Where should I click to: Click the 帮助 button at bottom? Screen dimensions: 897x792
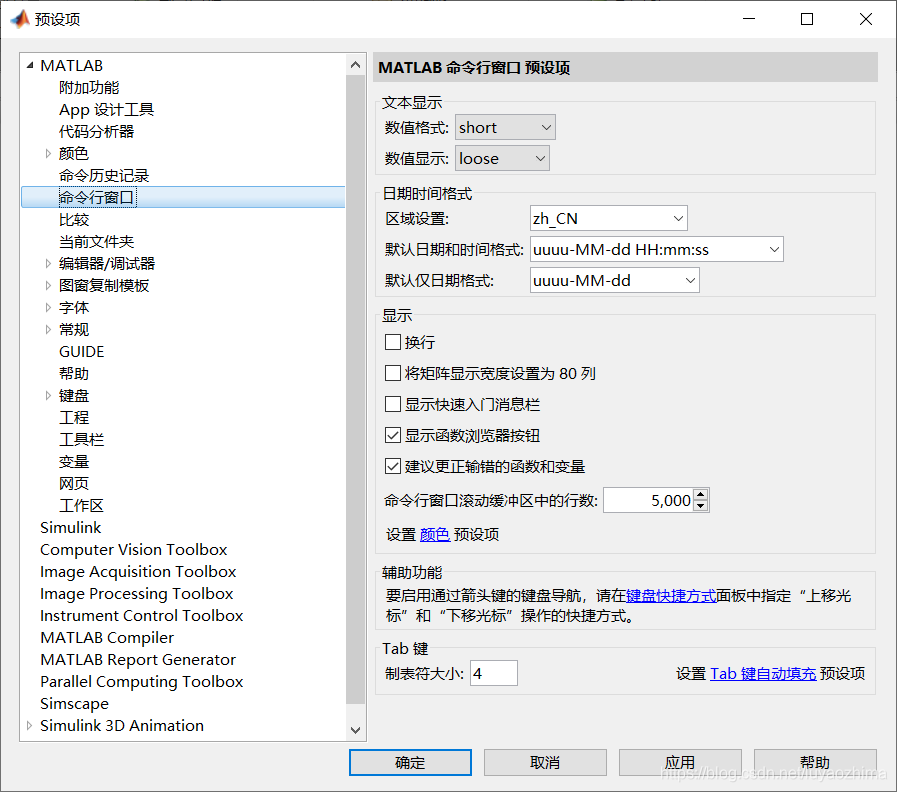pos(815,762)
